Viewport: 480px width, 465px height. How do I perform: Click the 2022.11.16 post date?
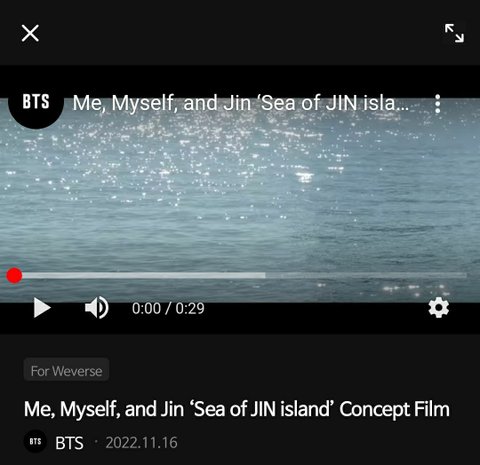[x=141, y=443]
